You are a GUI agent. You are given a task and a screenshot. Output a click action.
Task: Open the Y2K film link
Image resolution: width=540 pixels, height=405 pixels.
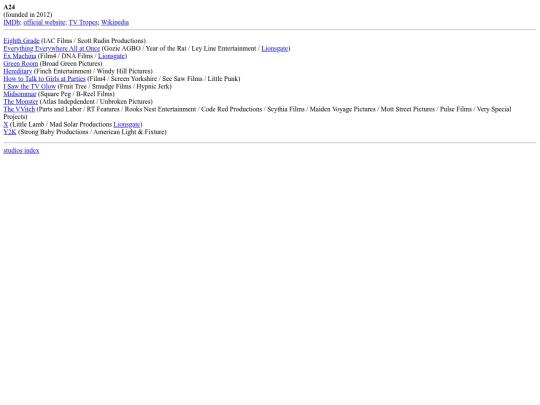(10, 132)
